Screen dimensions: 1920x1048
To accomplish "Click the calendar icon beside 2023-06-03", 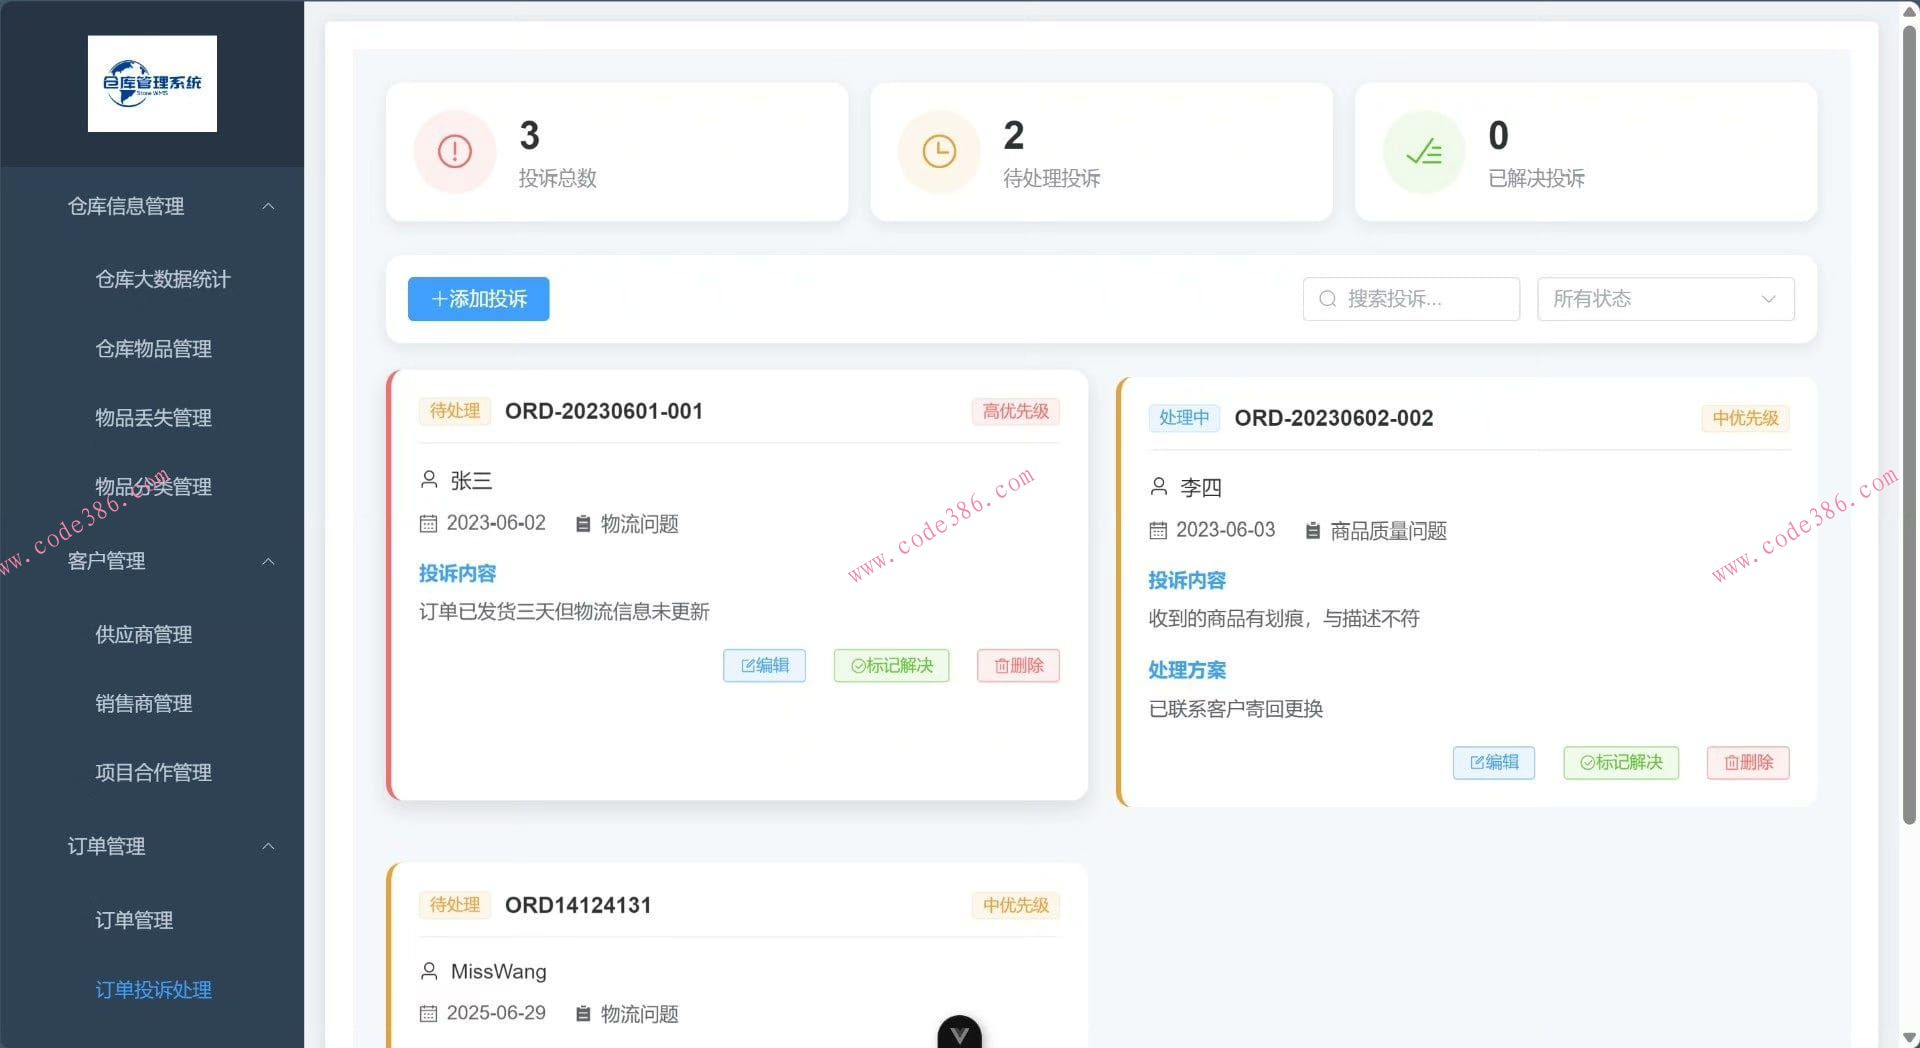I will tap(1160, 530).
